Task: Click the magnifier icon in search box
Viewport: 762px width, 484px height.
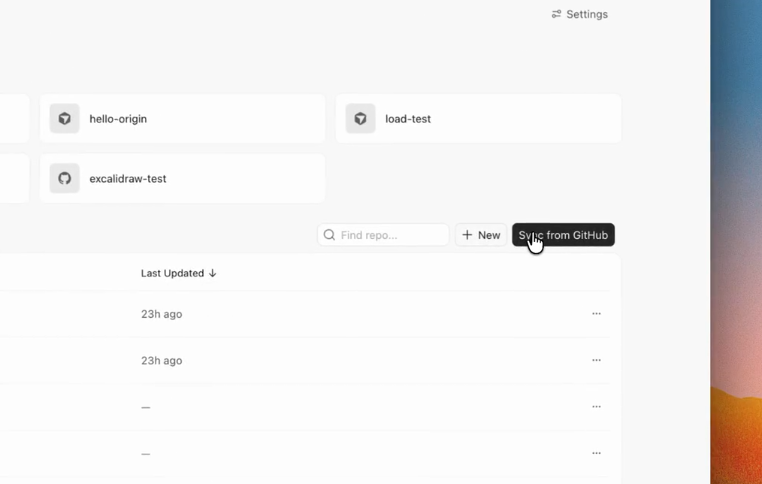Action: tap(329, 235)
